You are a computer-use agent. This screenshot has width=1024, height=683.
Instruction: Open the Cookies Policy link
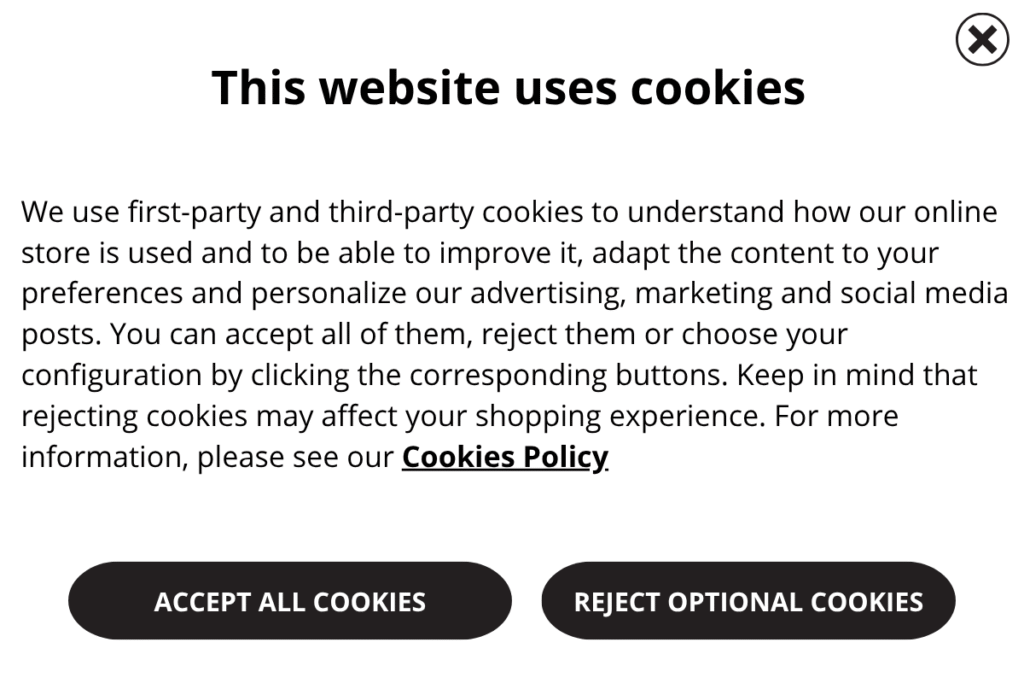coord(505,457)
